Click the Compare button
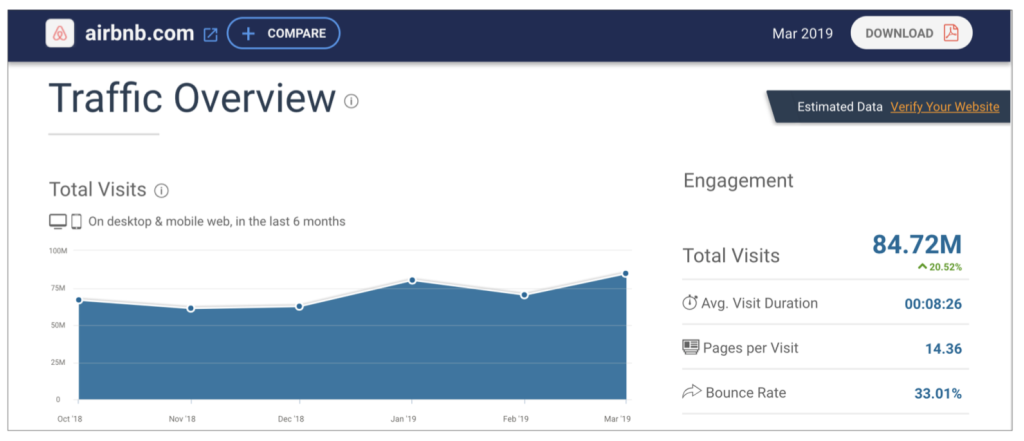 coord(283,33)
